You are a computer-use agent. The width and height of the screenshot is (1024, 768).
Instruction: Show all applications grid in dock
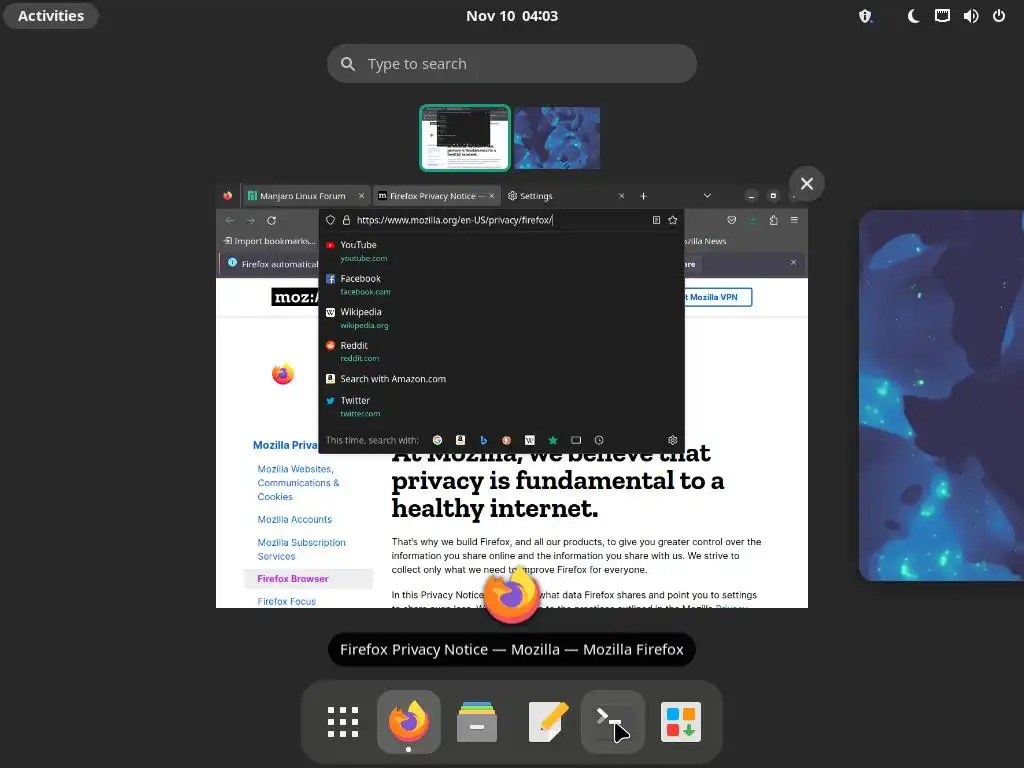tap(343, 722)
